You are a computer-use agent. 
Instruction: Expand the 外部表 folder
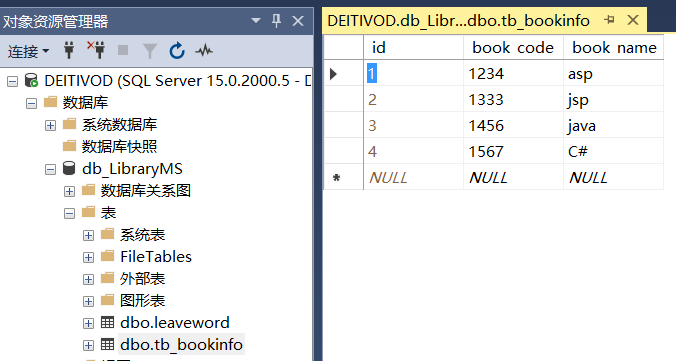pos(88,279)
